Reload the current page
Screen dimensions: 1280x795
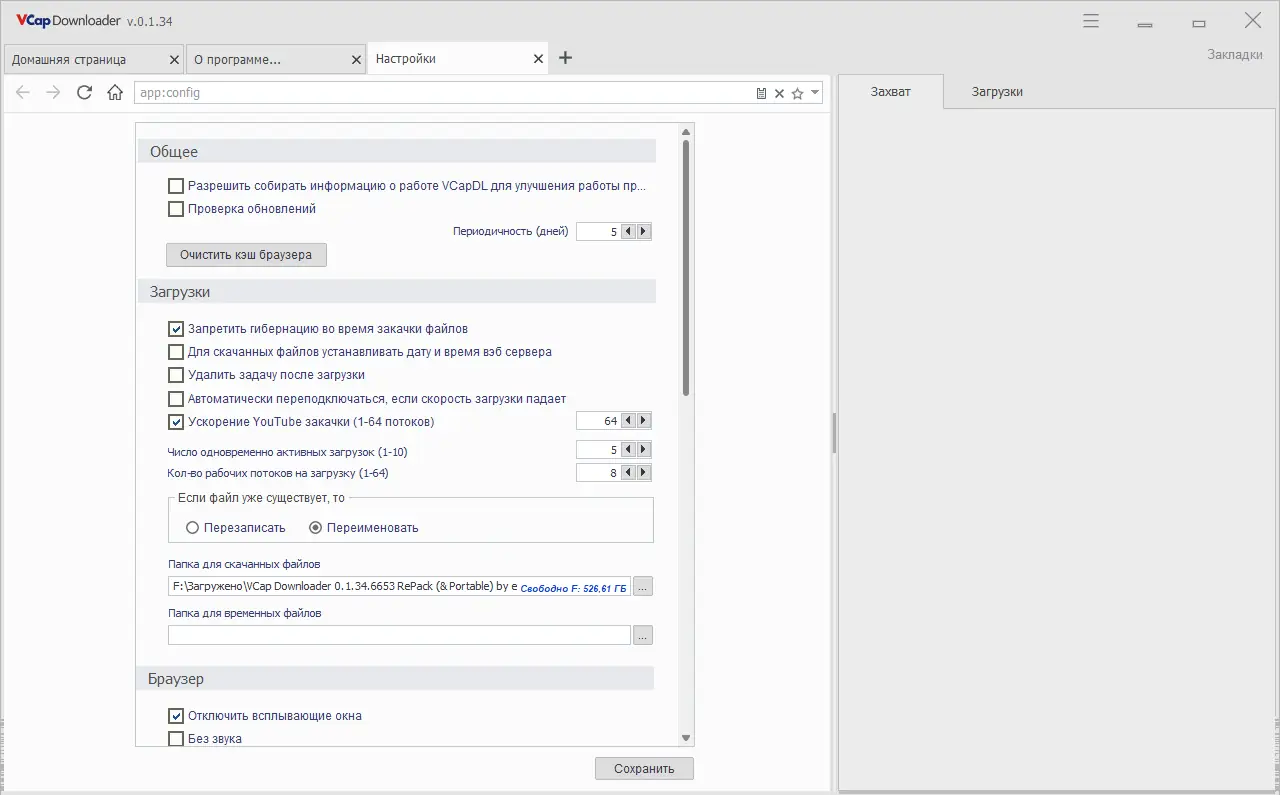click(84, 93)
